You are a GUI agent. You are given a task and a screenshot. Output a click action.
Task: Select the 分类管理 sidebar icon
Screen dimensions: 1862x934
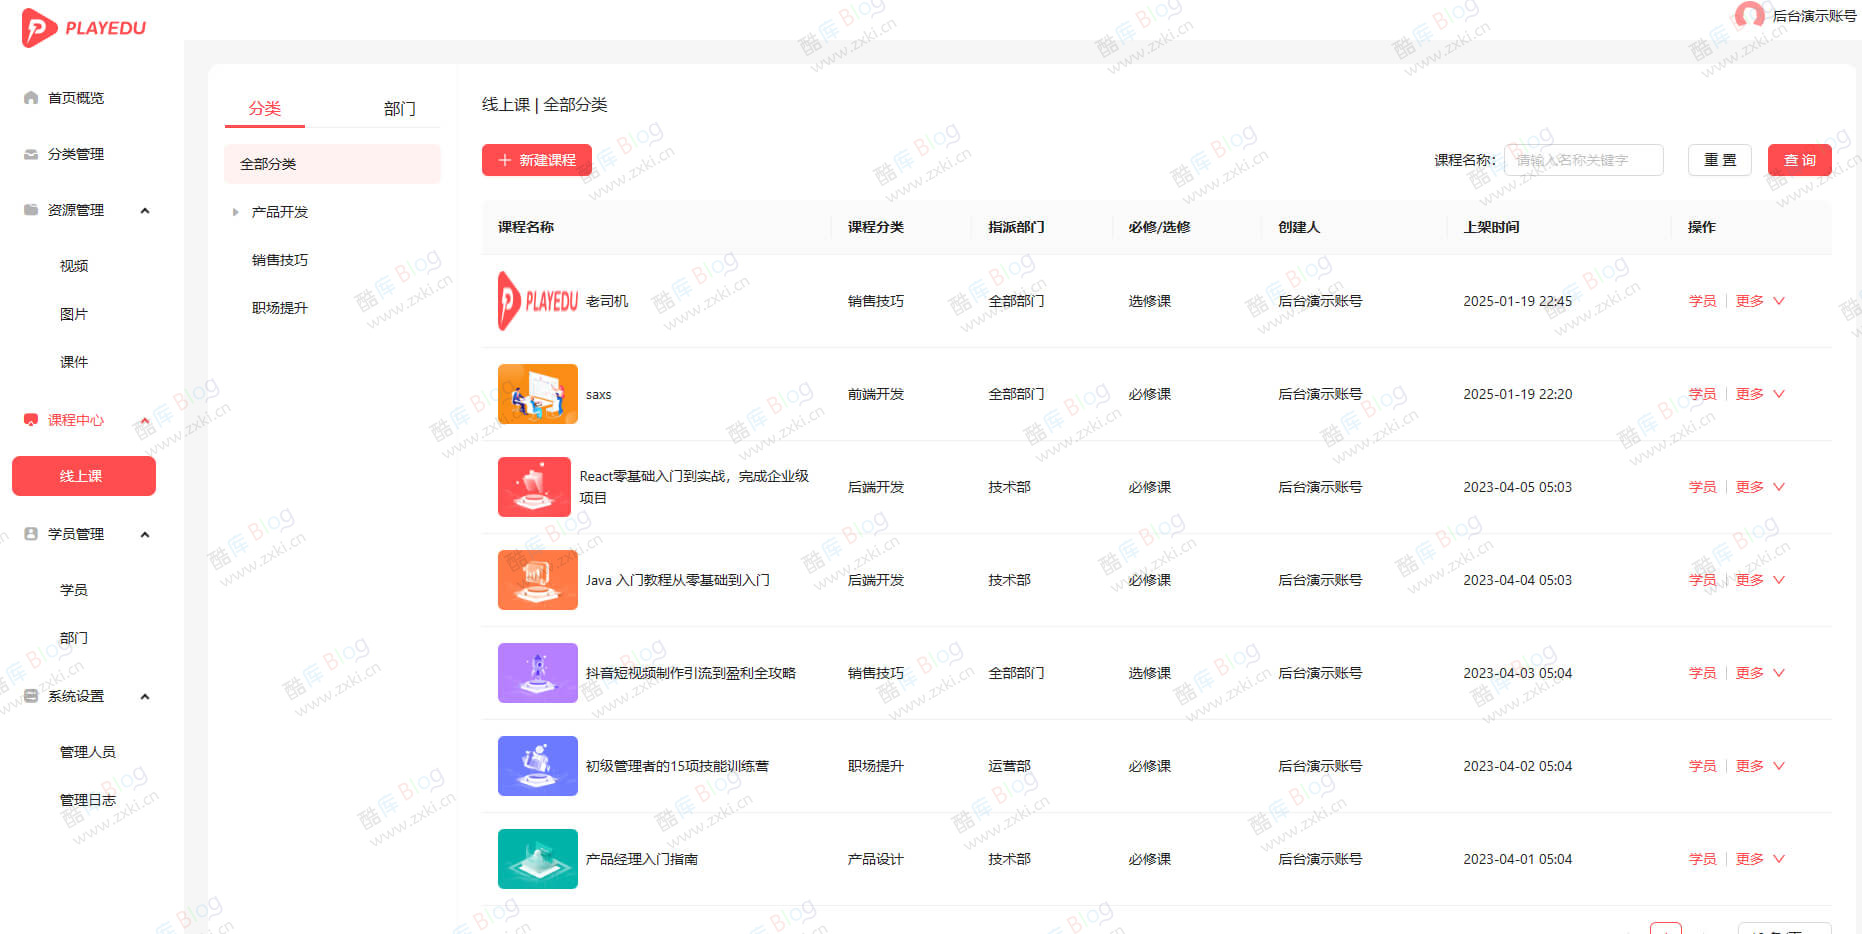click(30, 154)
